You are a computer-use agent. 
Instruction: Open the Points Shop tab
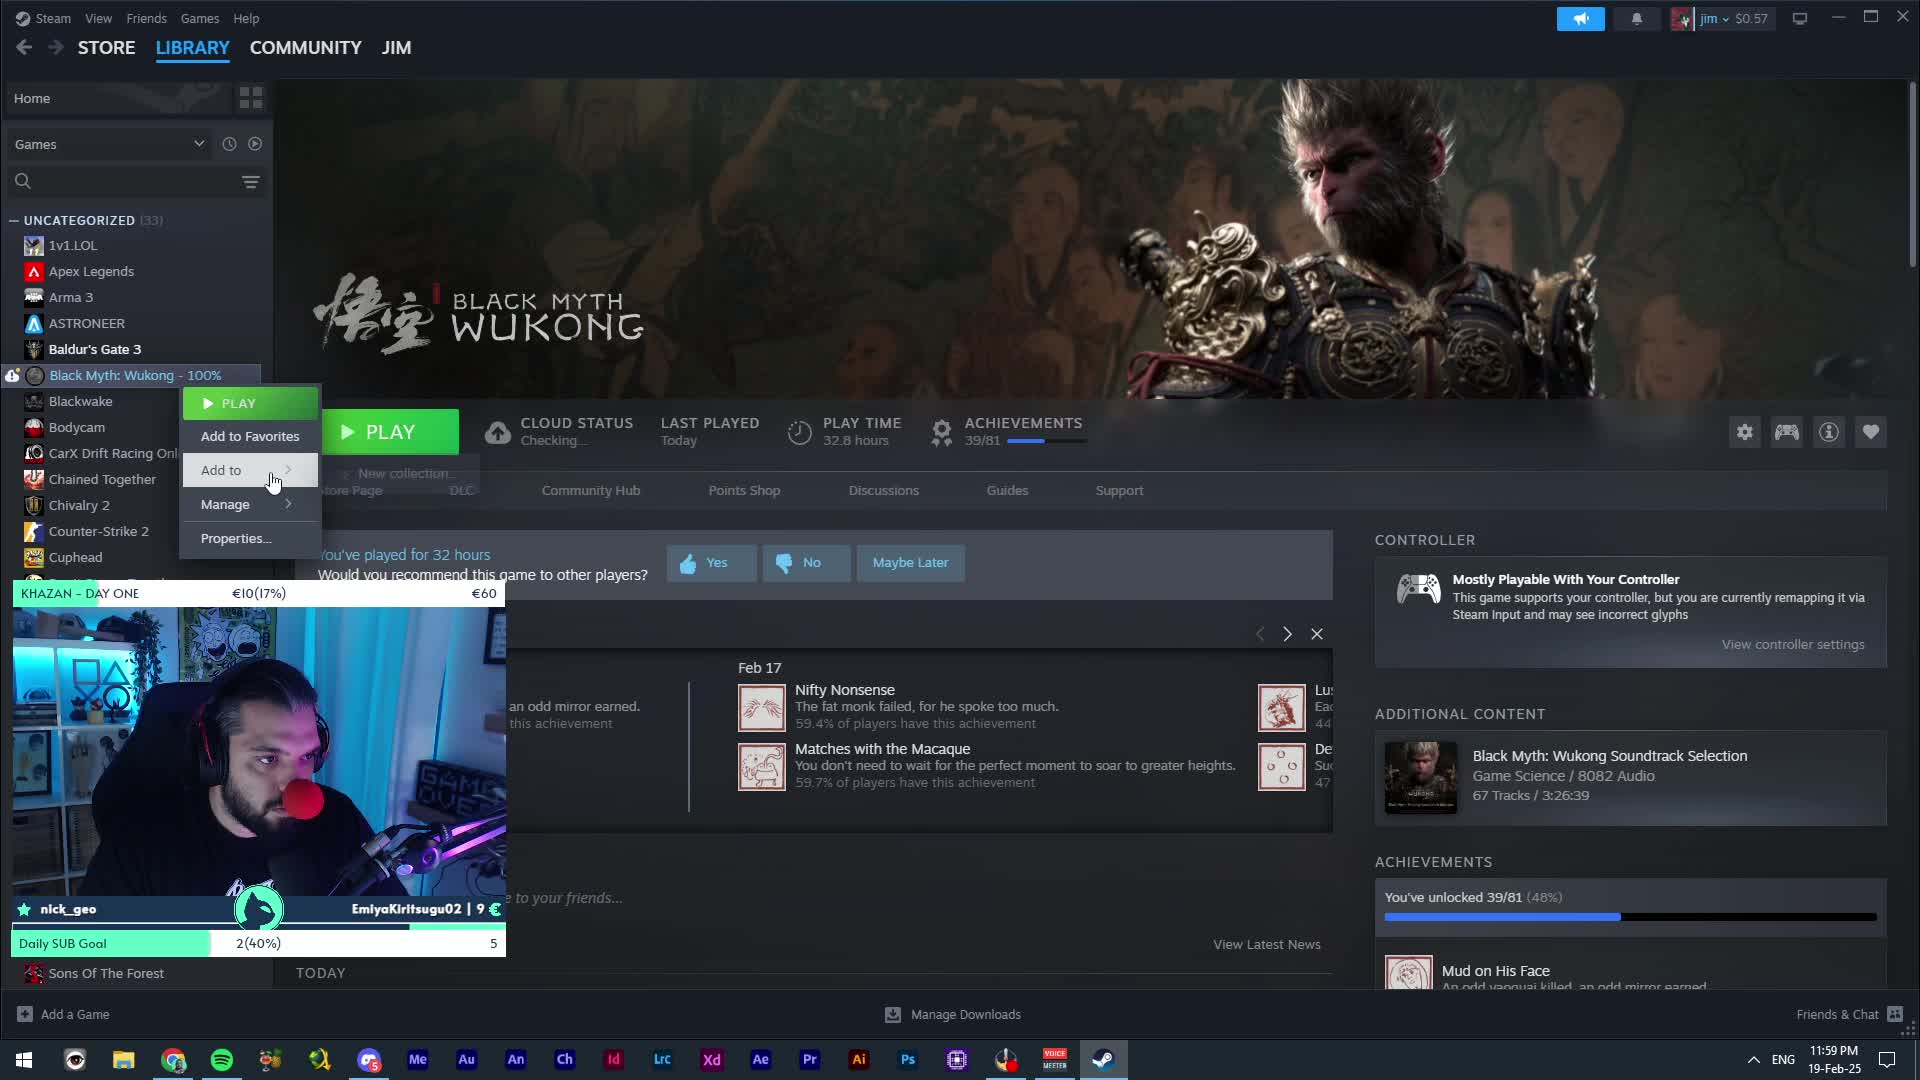tap(744, 490)
